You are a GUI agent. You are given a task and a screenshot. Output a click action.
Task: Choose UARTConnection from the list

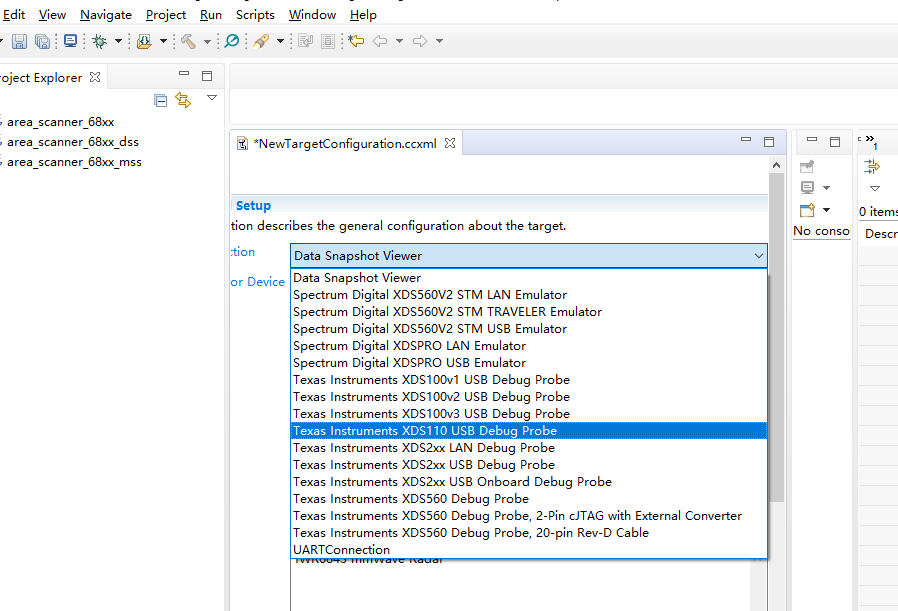341,550
